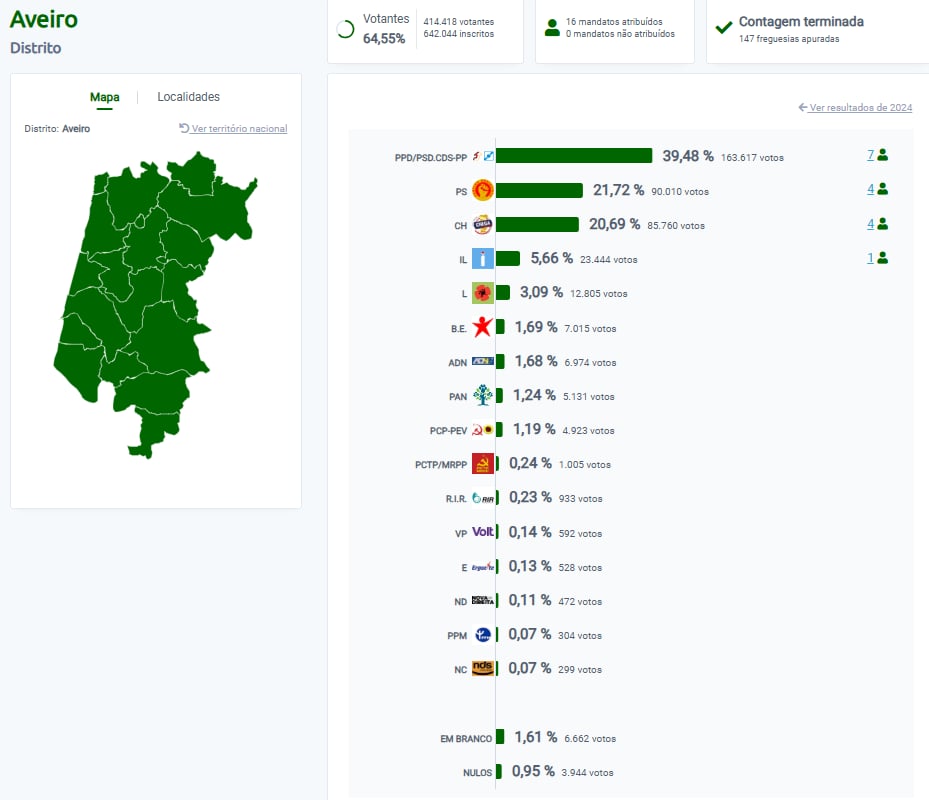929x800 pixels.
Task: Click the PS party logo icon
Action: point(483,190)
